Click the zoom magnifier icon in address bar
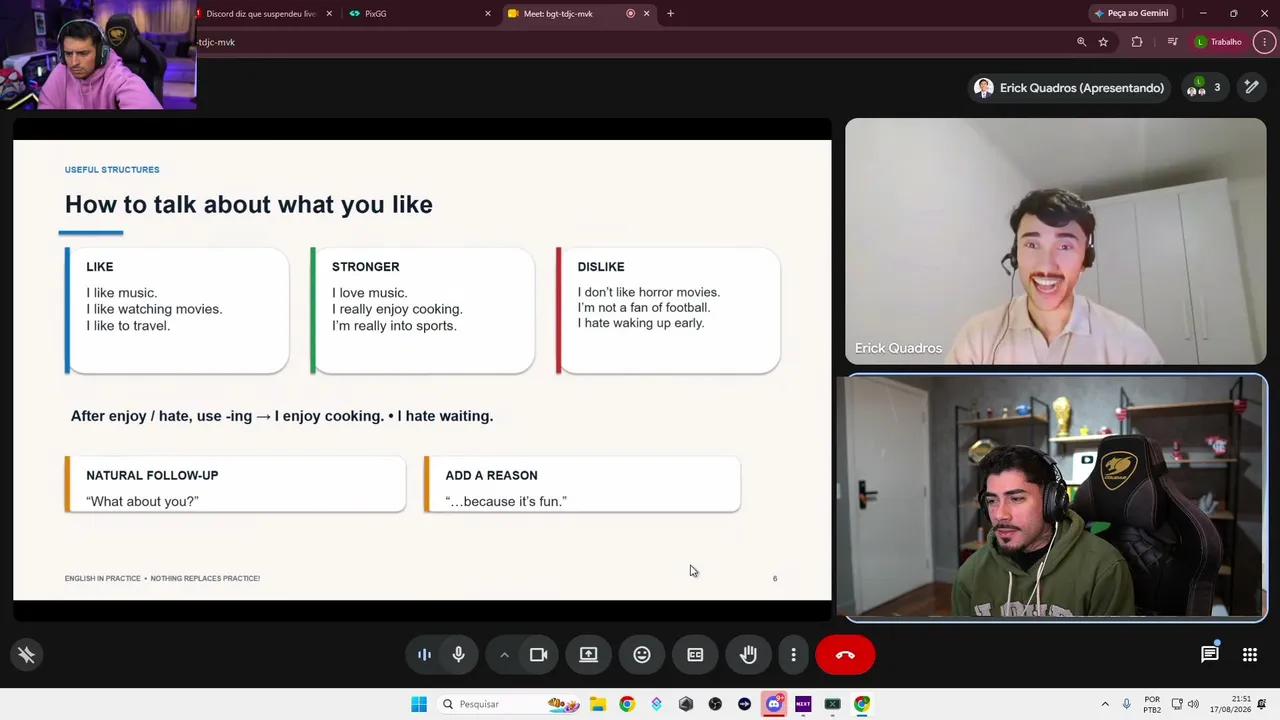The width and height of the screenshot is (1280, 720). pyautogui.click(x=1081, y=42)
